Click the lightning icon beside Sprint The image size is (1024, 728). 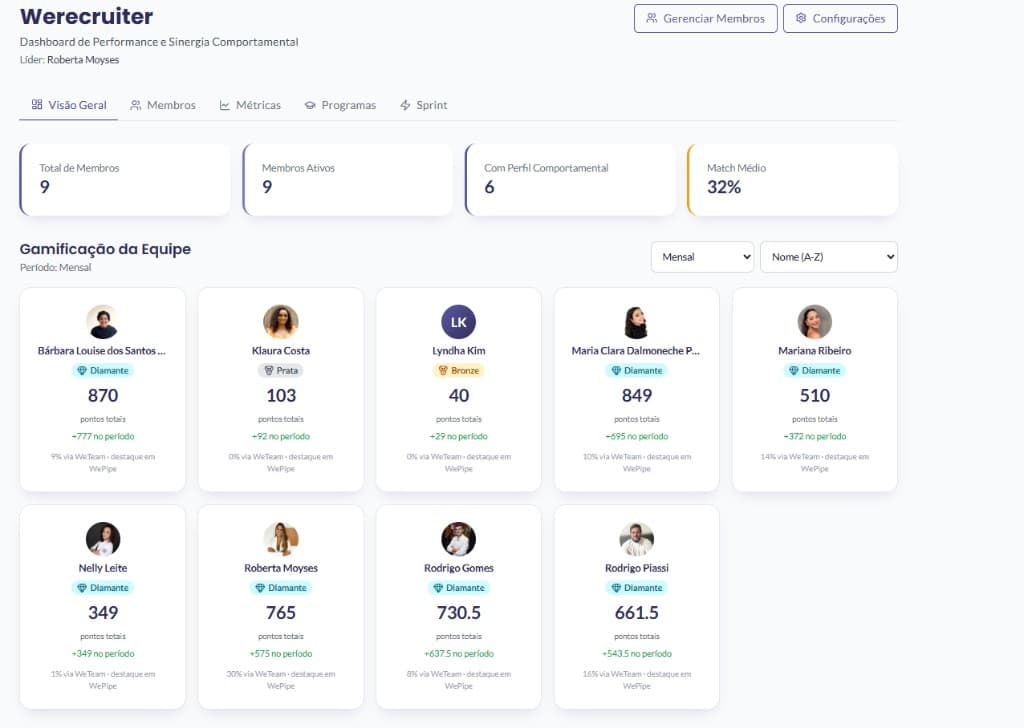[405, 105]
